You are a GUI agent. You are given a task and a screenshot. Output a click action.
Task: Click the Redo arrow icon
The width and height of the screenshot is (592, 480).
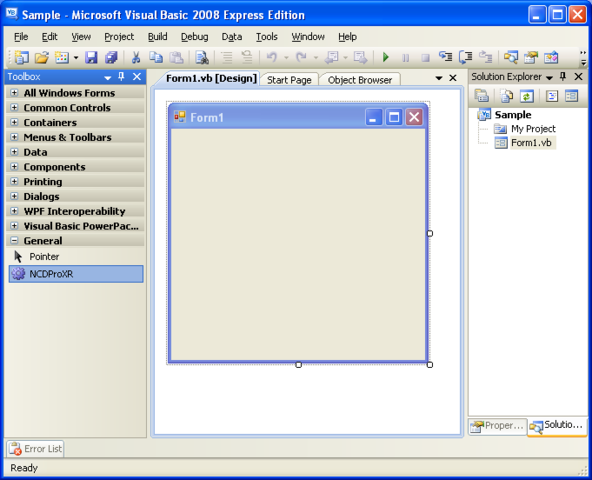pyautogui.click(x=301, y=57)
